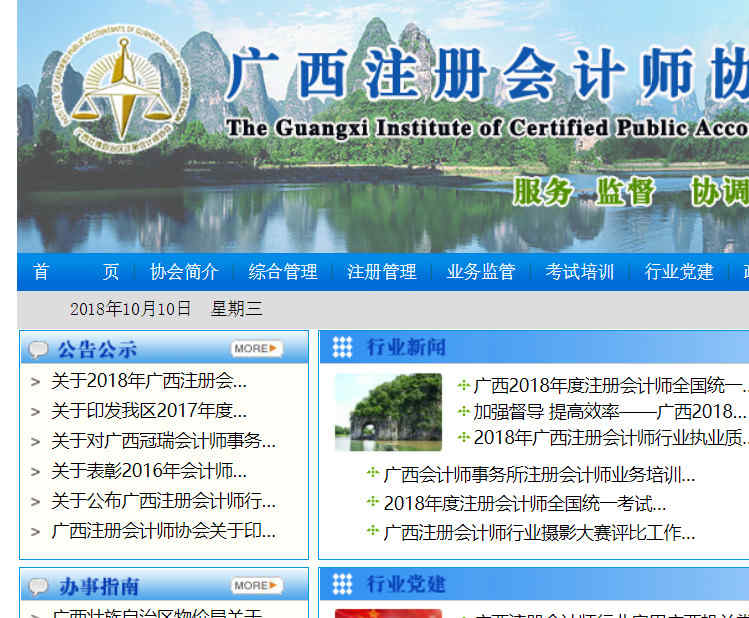Viewport: 749px width, 618px height.
Task: Open MORE button in 公告公示 panel
Action: pos(256,349)
